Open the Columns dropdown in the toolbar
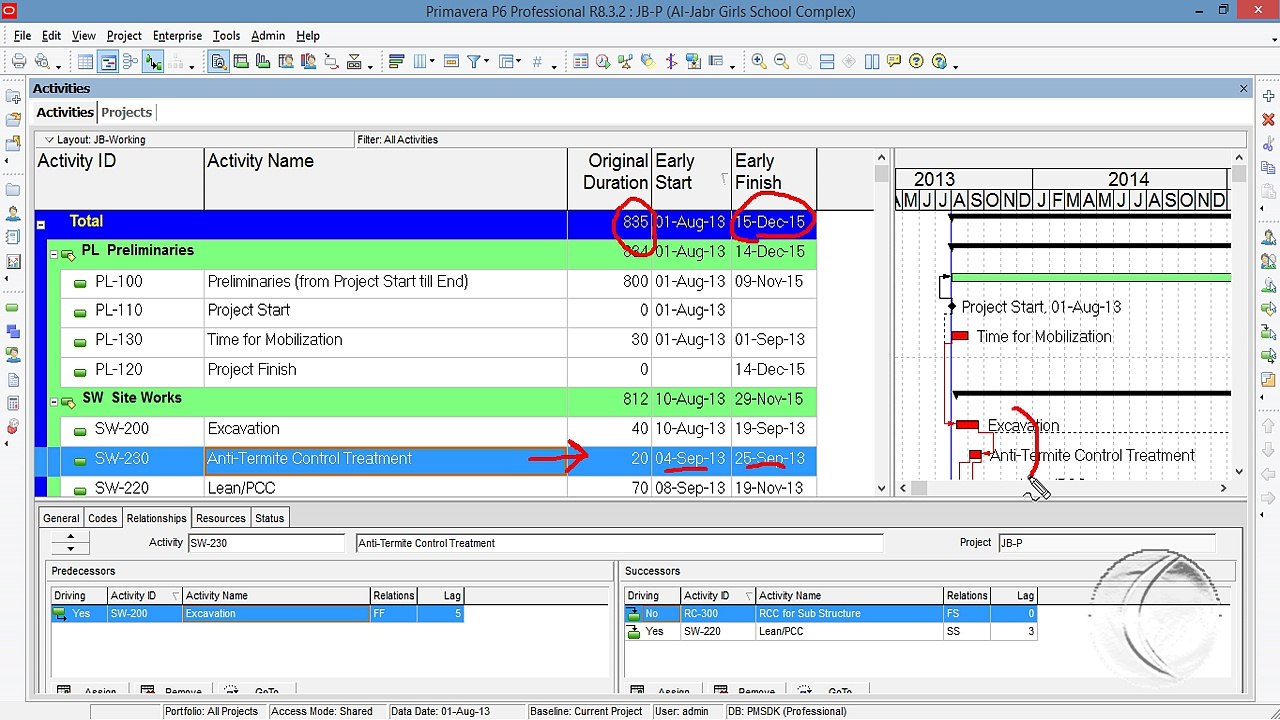Screen dimensions: 1280x720 [x=422, y=62]
